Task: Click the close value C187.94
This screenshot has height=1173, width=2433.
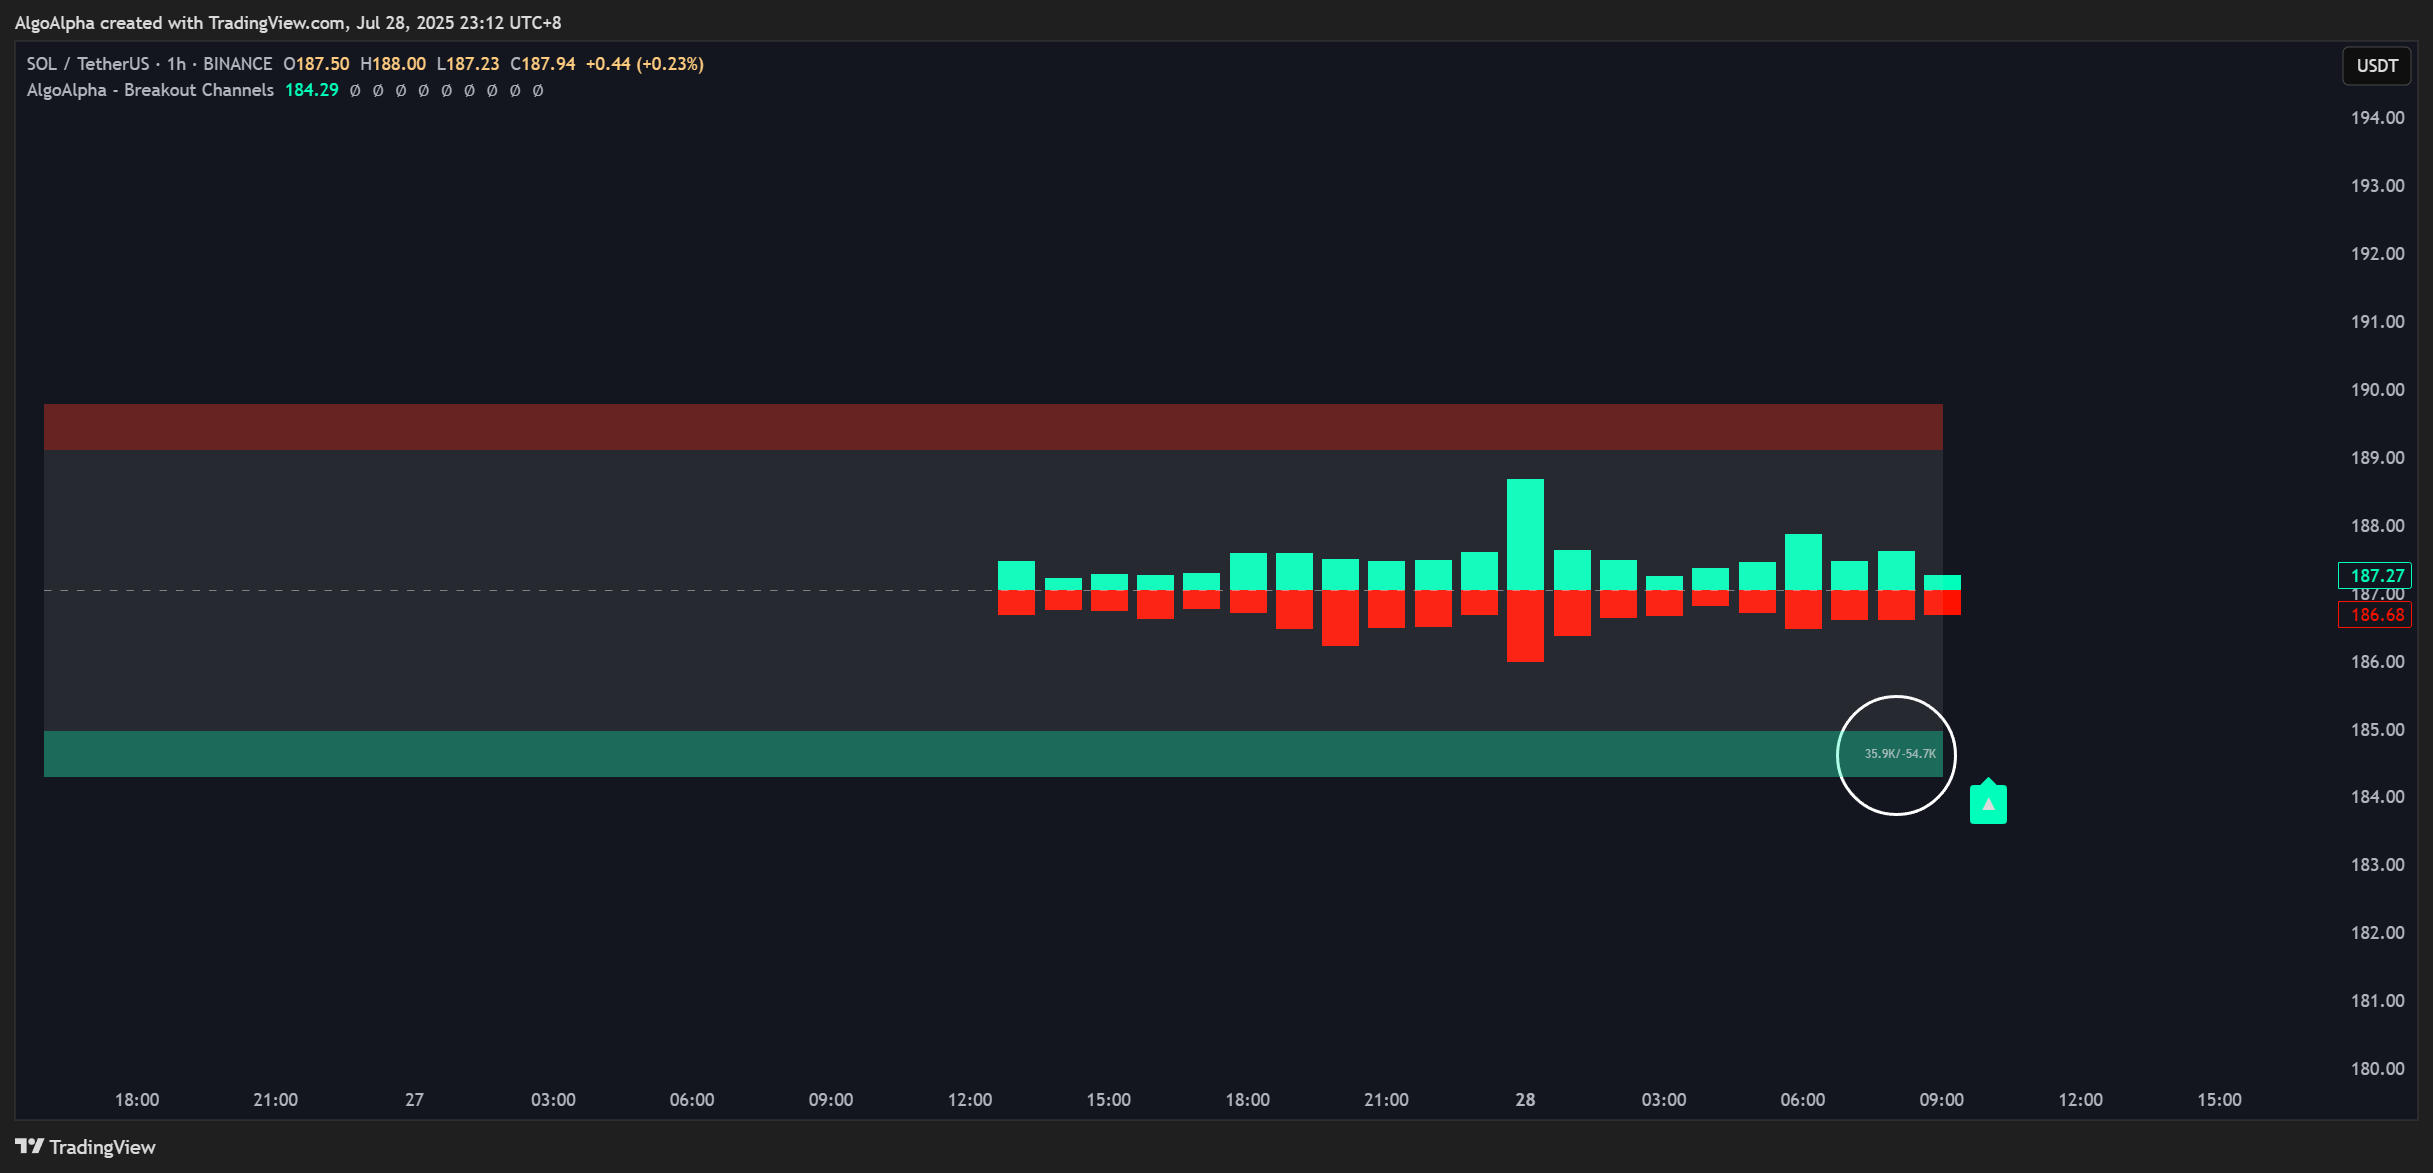Action: [x=543, y=64]
